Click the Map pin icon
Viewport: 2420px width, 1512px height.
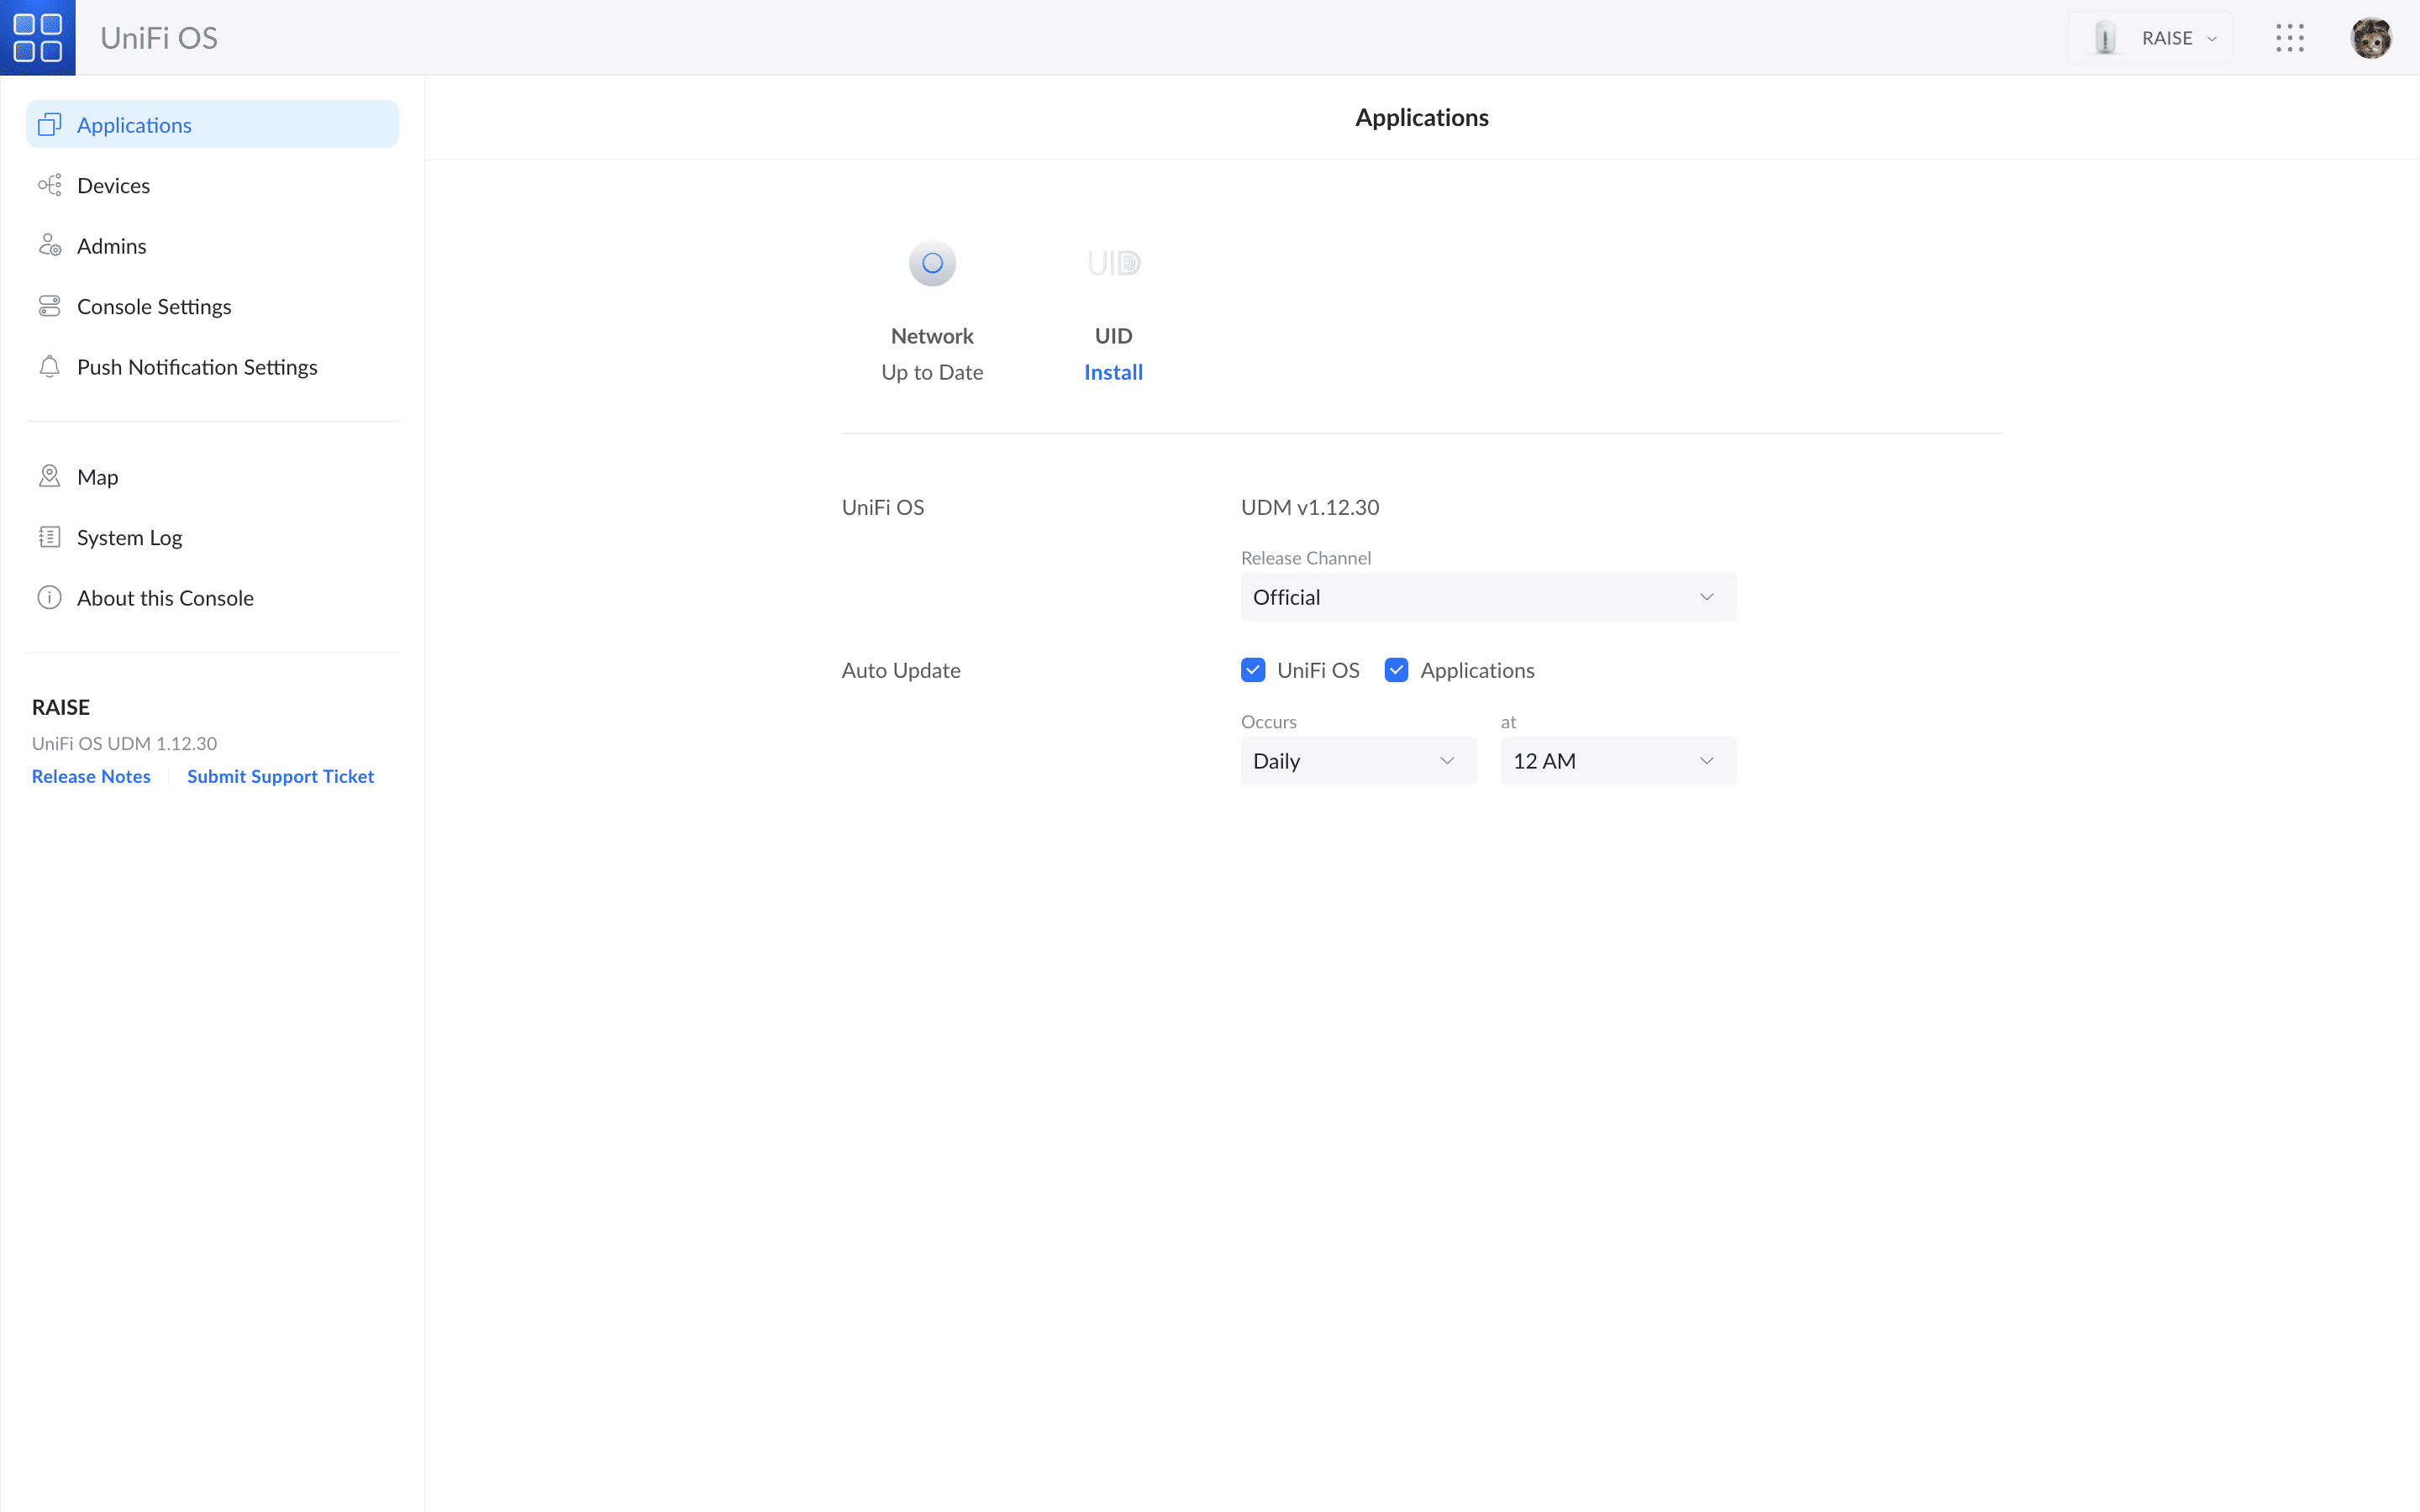click(49, 477)
